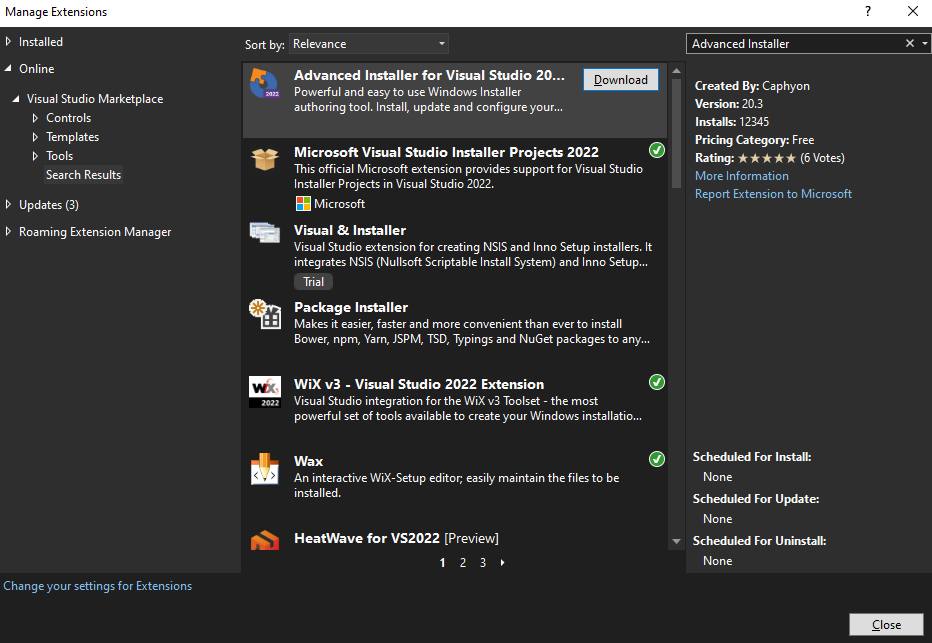This screenshot has height=643, width=932.
Task: Click installed checkmark on Microsoft Installer Projects
Action: [x=657, y=150]
